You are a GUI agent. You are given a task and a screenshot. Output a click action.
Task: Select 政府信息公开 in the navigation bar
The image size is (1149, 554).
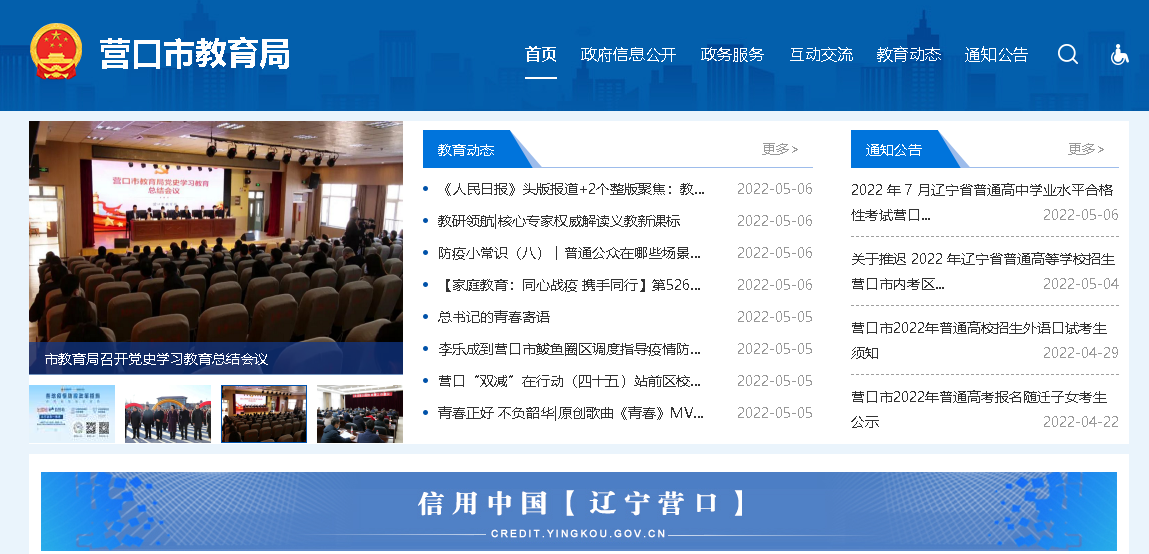pyautogui.click(x=628, y=55)
